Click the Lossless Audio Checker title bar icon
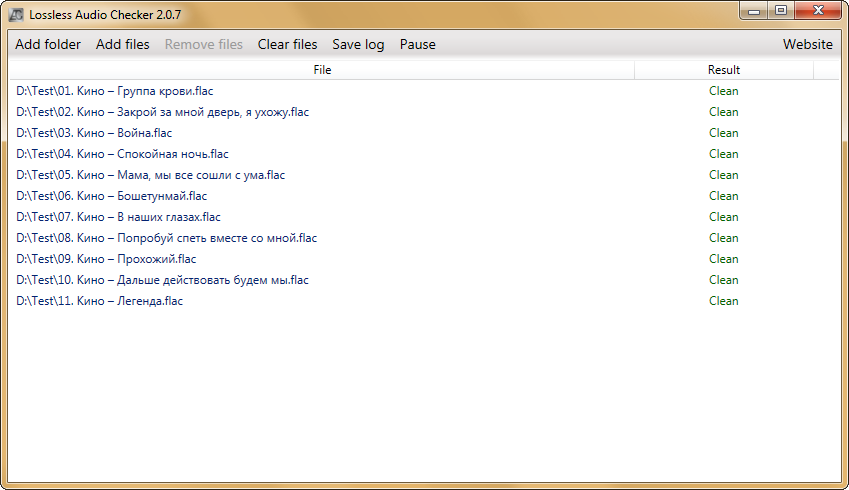This screenshot has height=490, width=849. tap(16, 15)
